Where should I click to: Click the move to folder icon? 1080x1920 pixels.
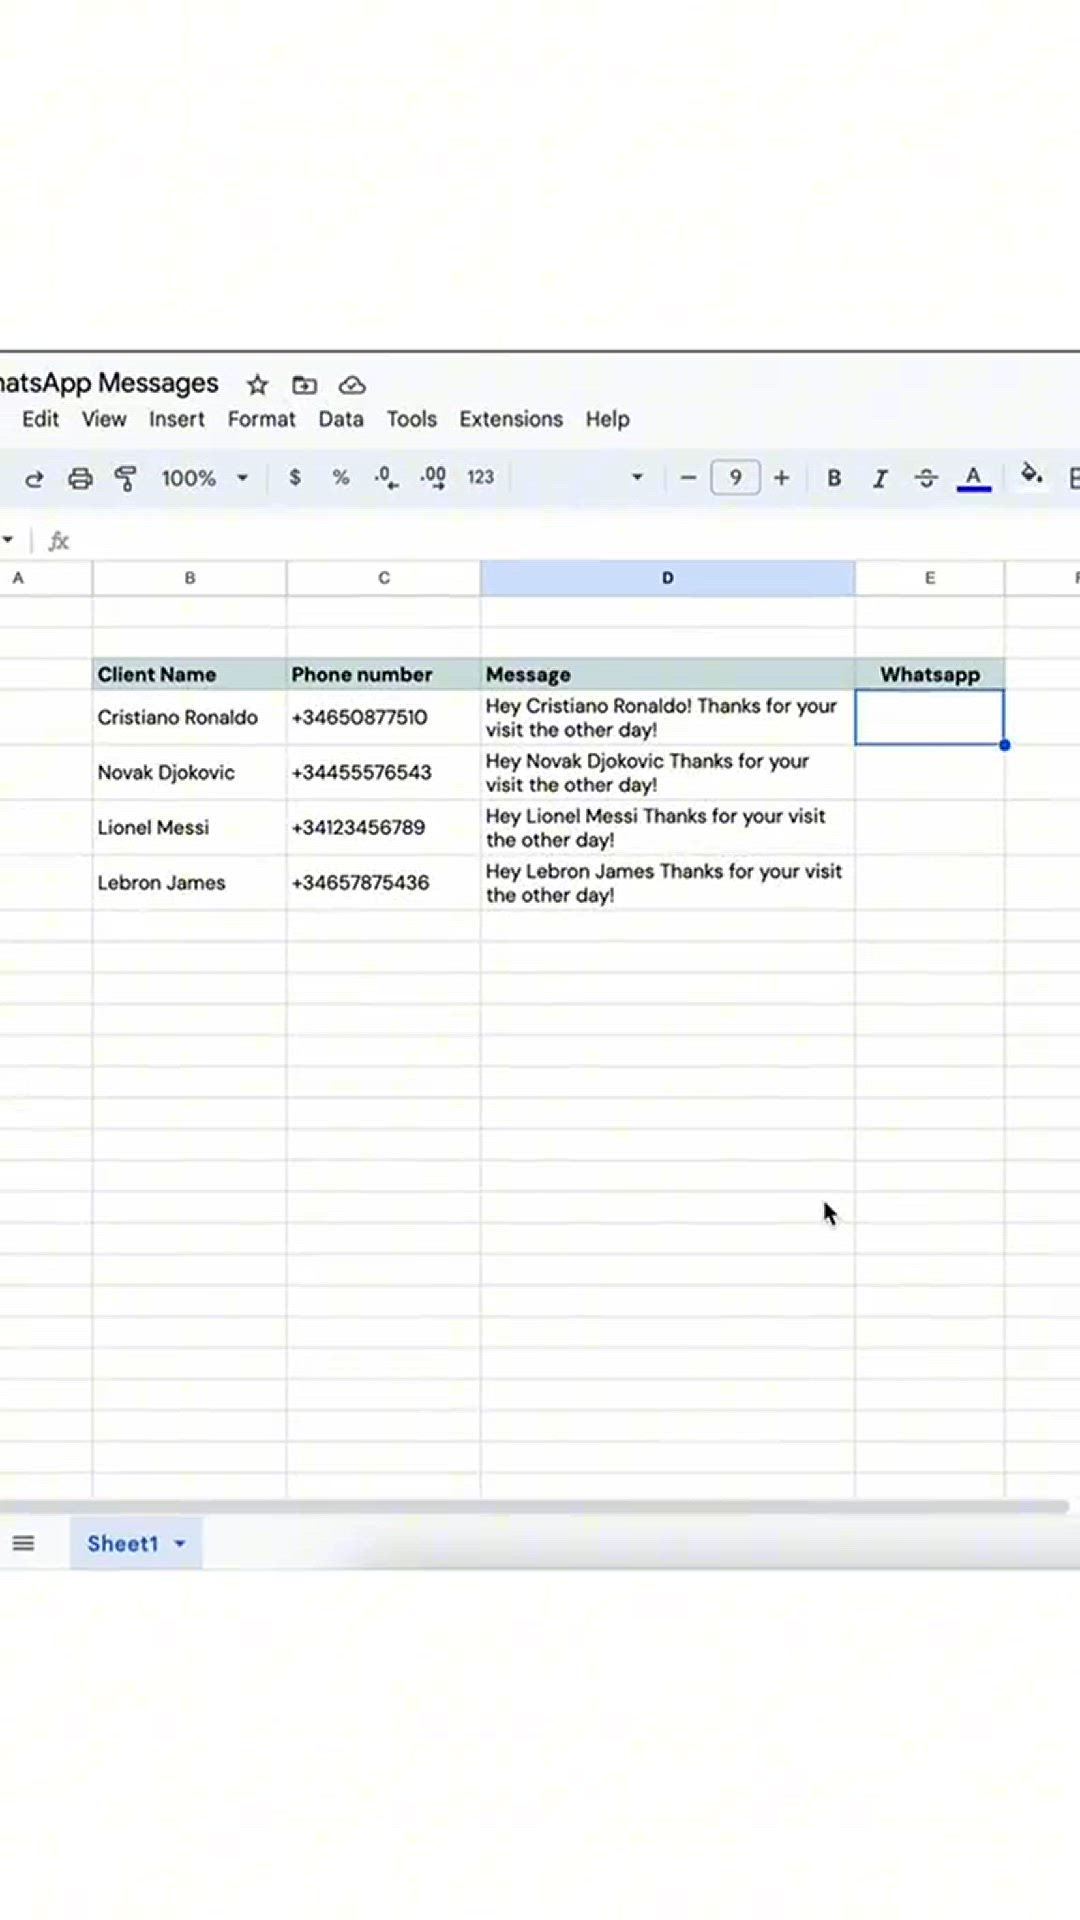(x=304, y=385)
